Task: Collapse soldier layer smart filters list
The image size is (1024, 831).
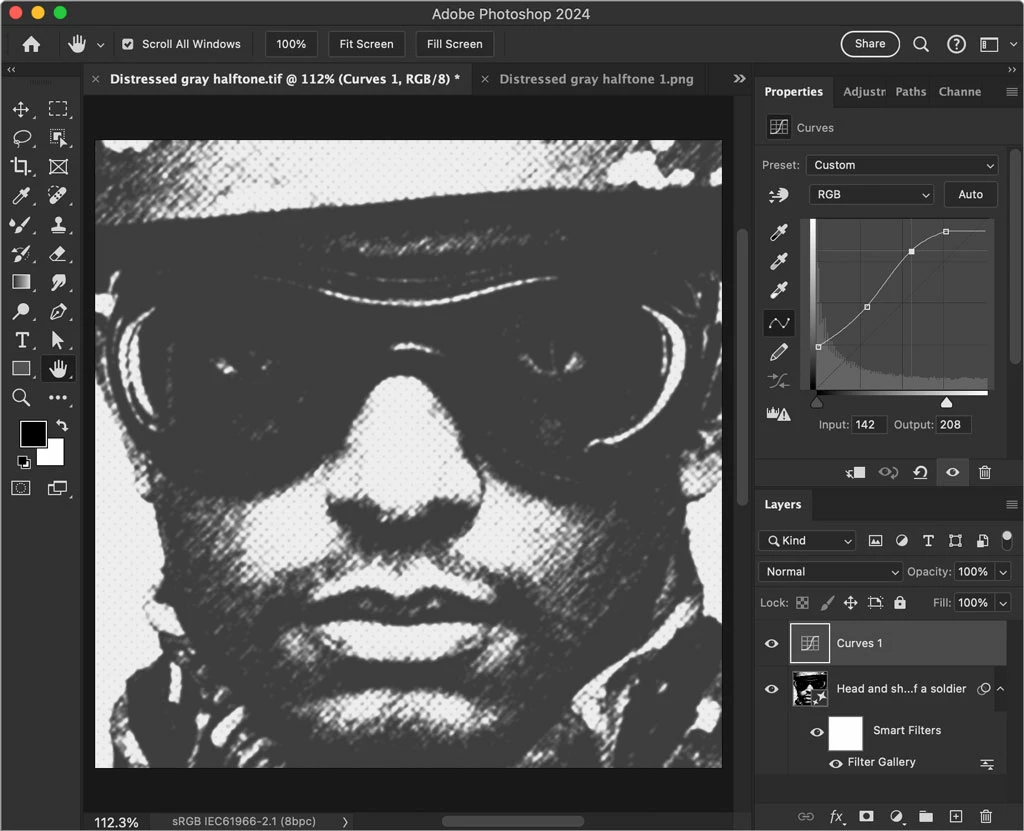Action: tap(1000, 689)
